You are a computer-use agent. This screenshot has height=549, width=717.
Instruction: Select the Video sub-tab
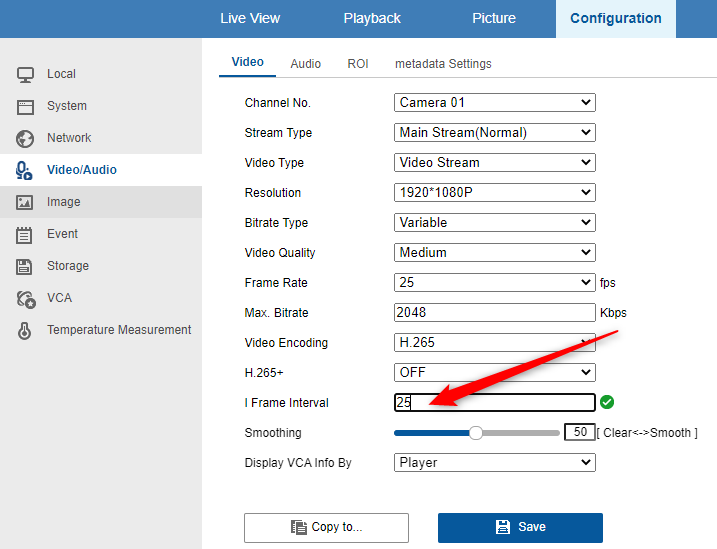click(x=247, y=63)
